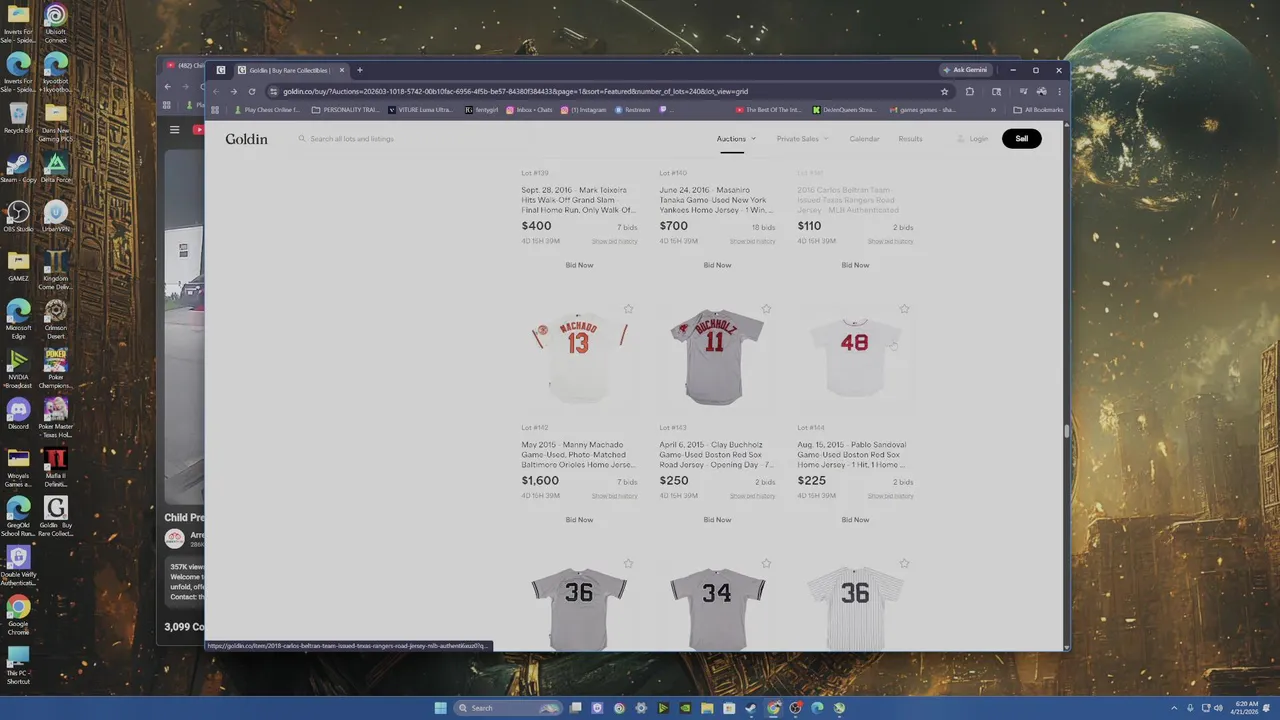Show bid history for the $1,600 Machado lot
Screen dimensions: 1280x720
(614, 496)
